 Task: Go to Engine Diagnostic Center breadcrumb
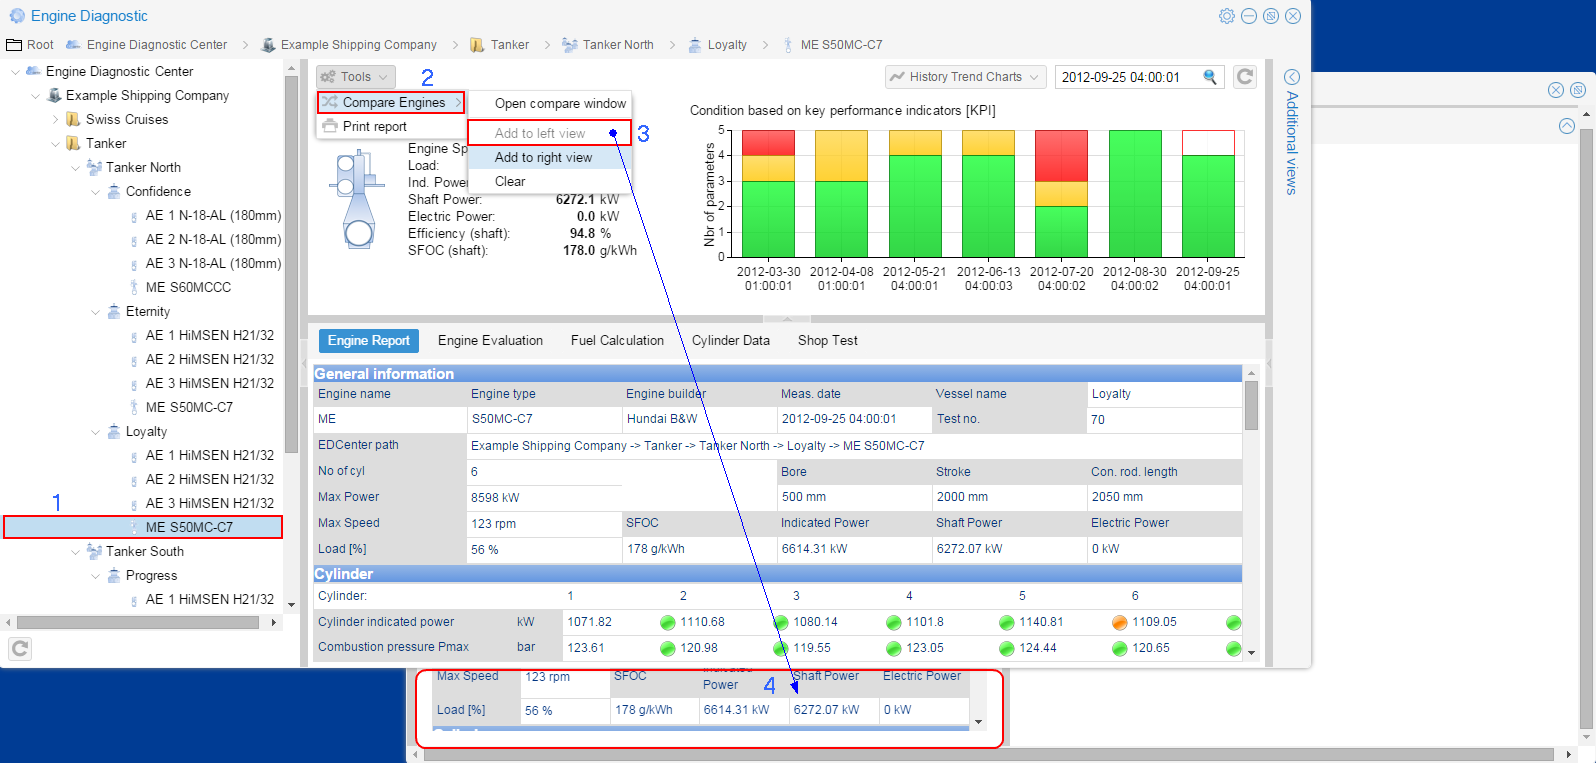(x=156, y=45)
